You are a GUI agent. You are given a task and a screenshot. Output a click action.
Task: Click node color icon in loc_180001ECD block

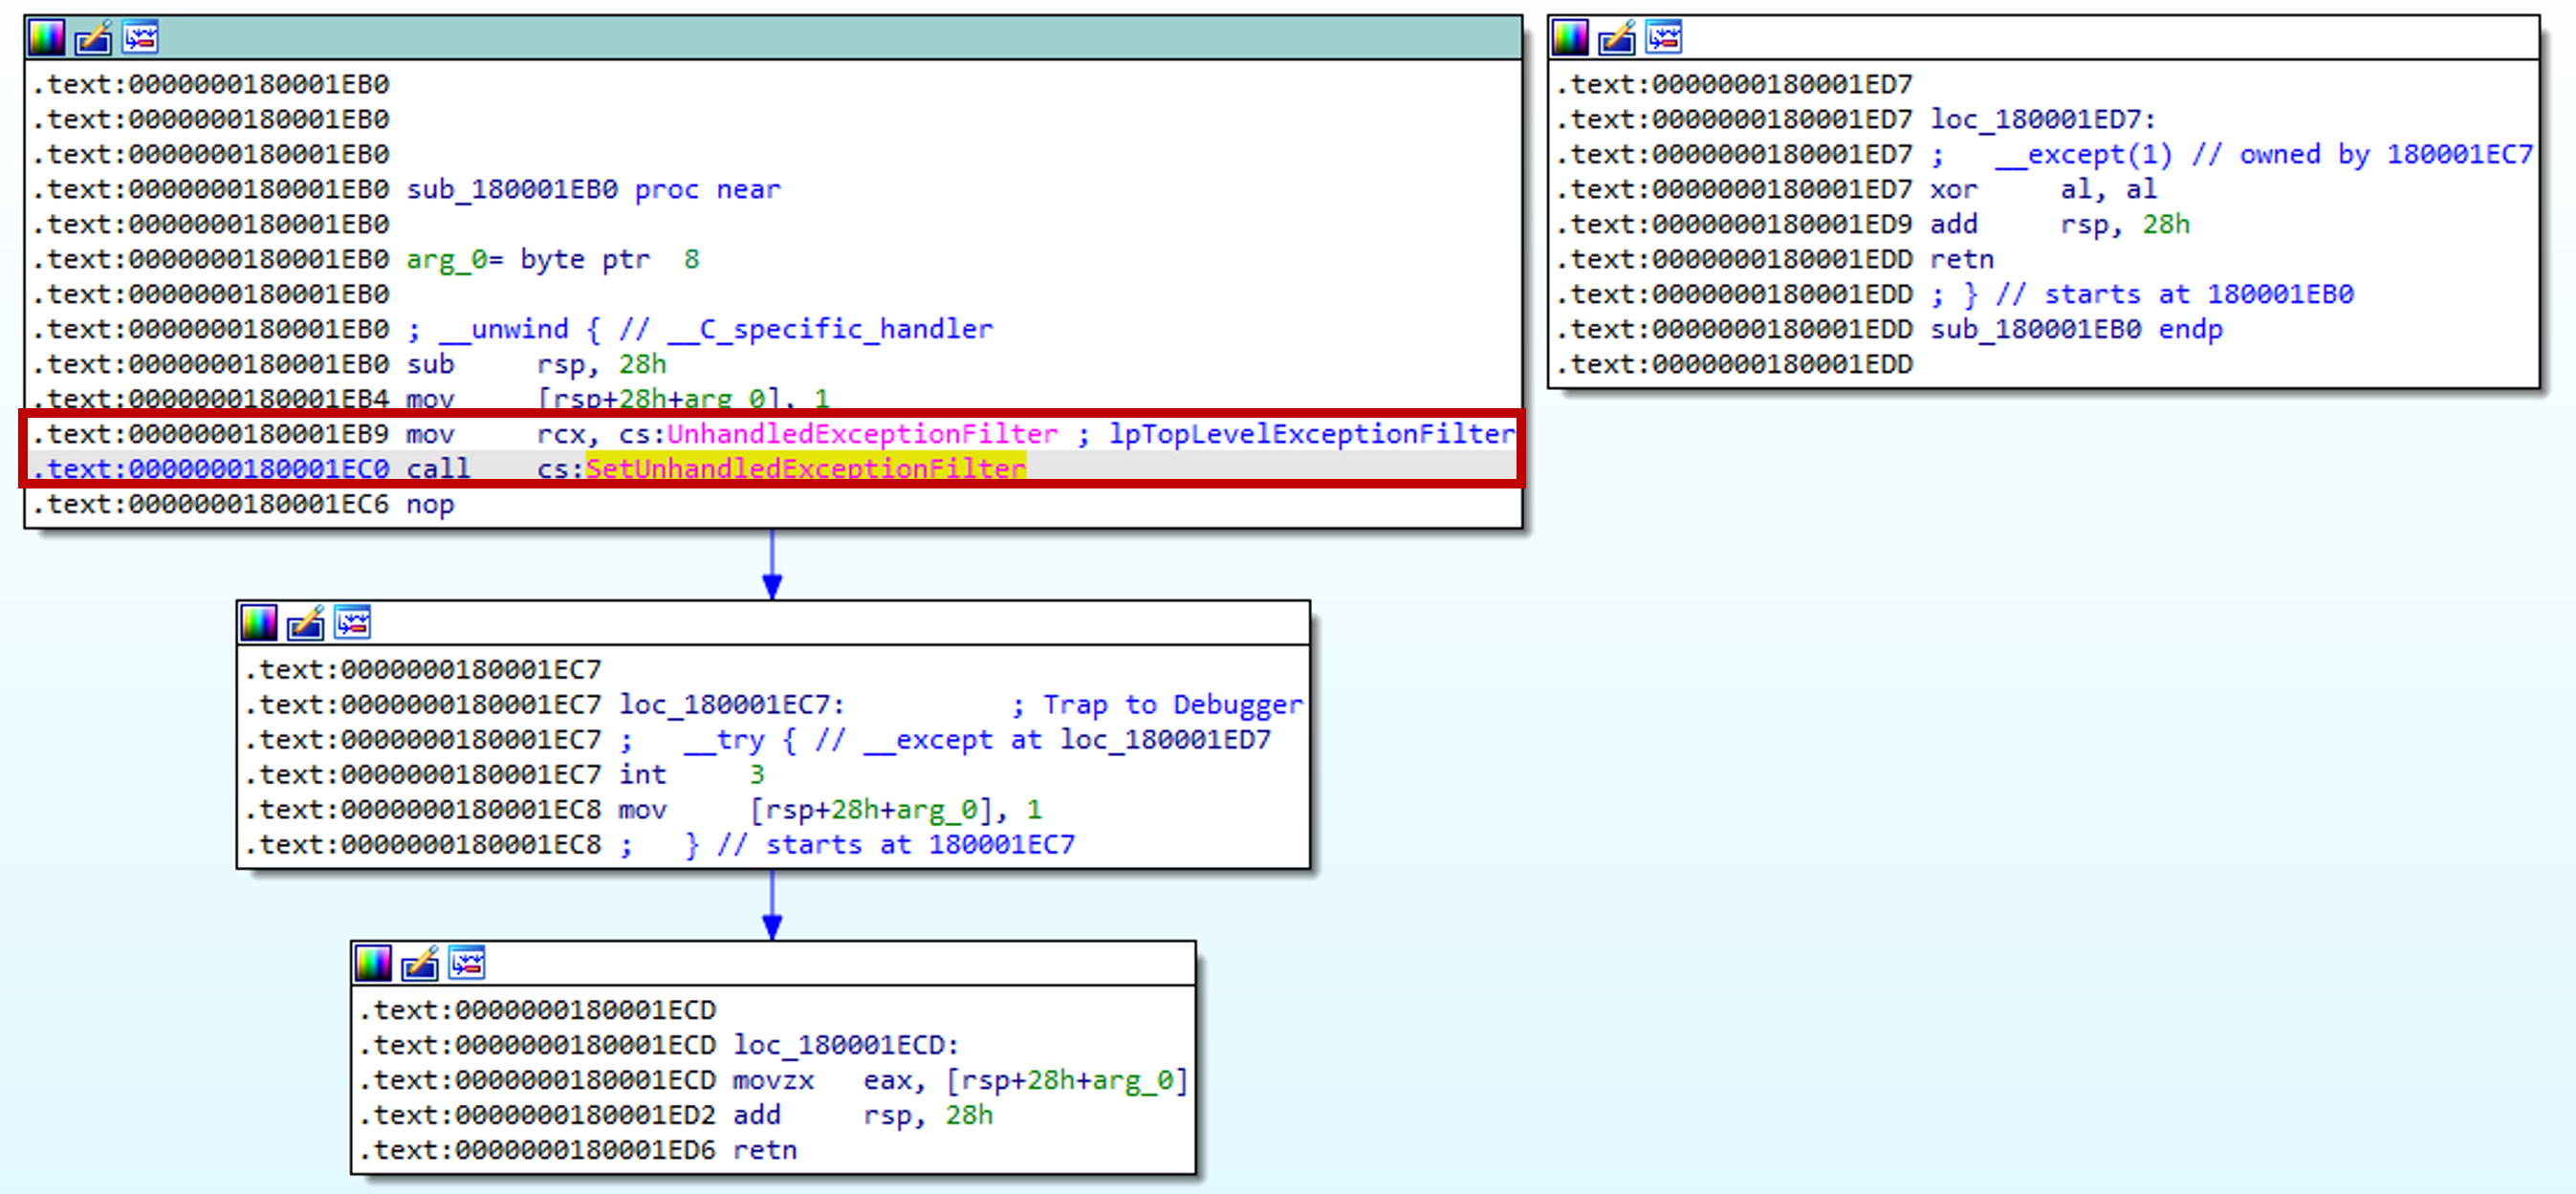[x=372, y=963]
